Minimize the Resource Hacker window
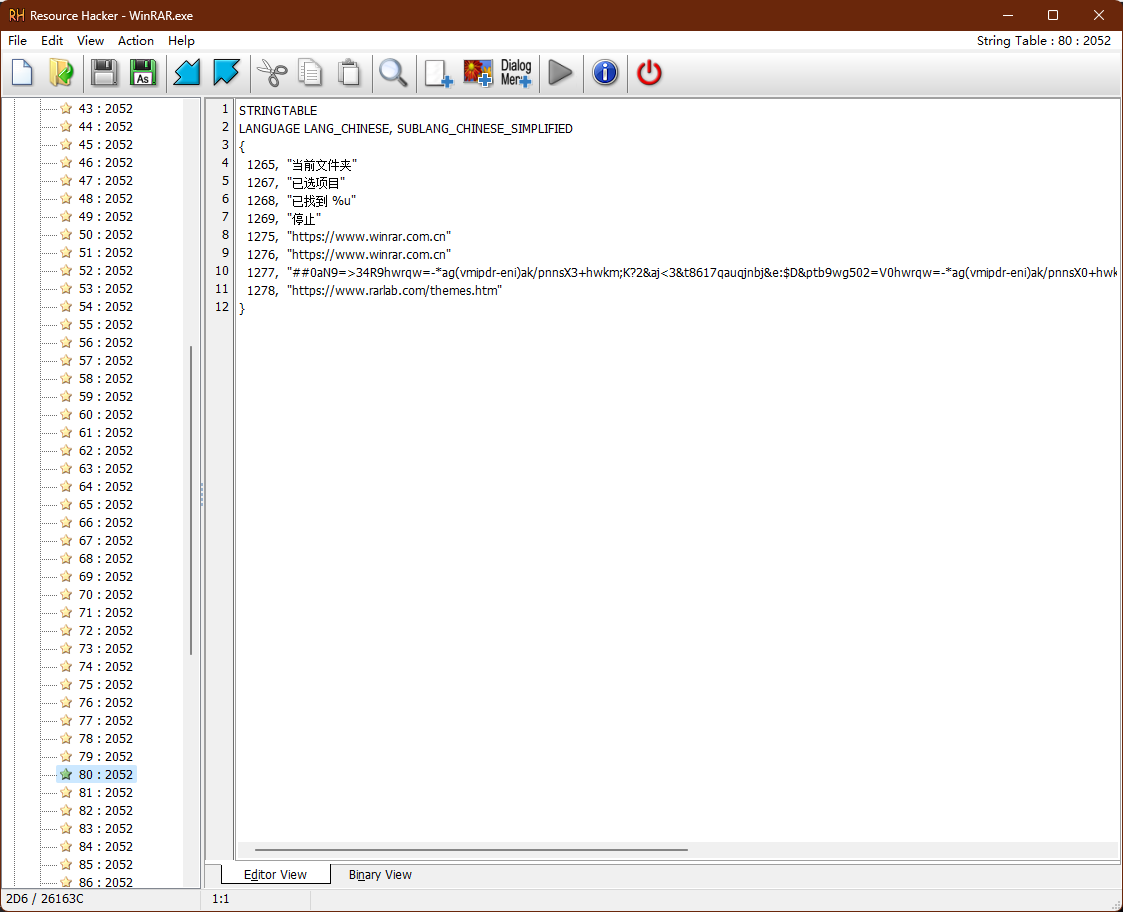1123x912 pixels. coord(1008,15)
